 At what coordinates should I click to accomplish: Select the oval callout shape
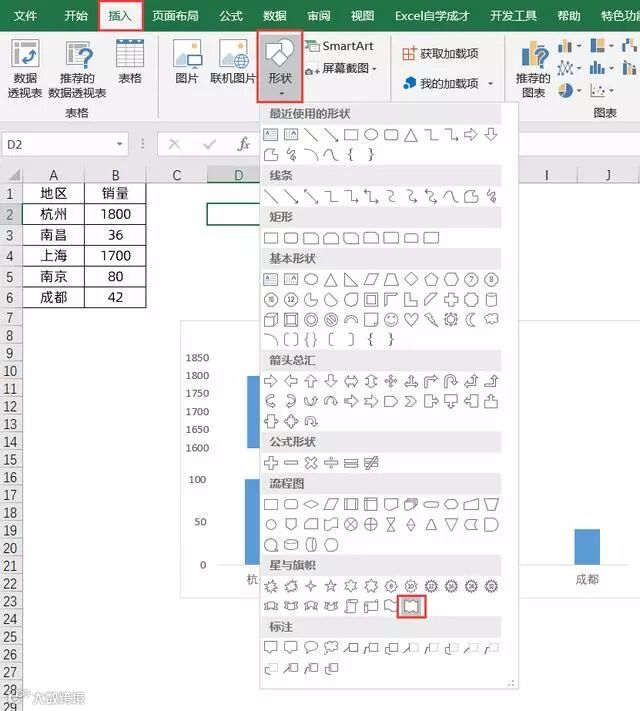(x=311, y=648)
